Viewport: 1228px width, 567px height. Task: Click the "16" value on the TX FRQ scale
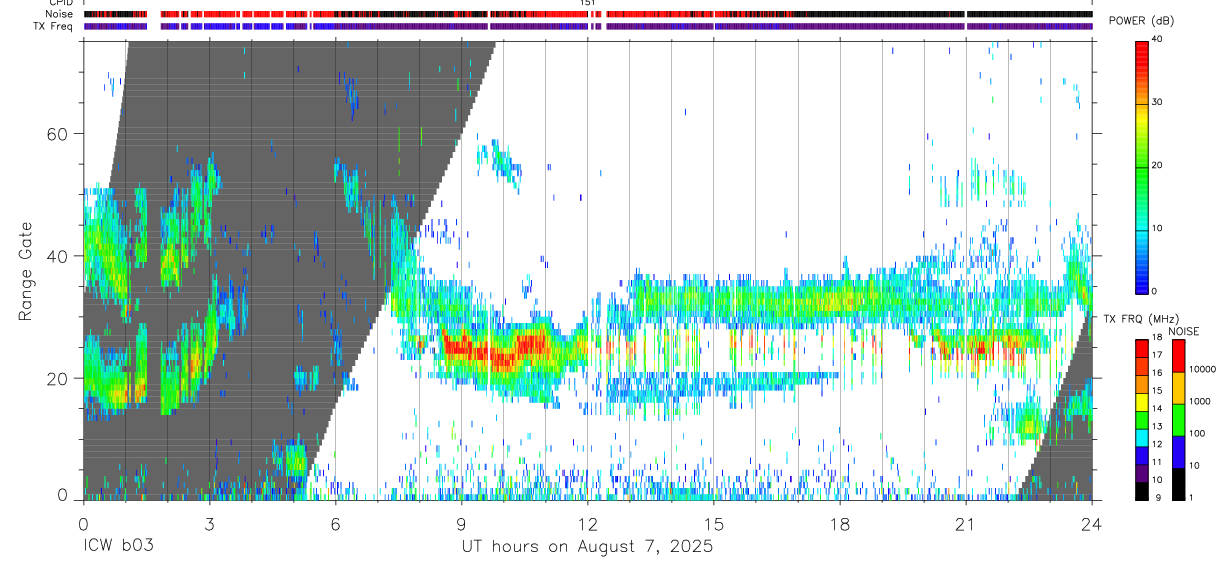[1157, 373]
